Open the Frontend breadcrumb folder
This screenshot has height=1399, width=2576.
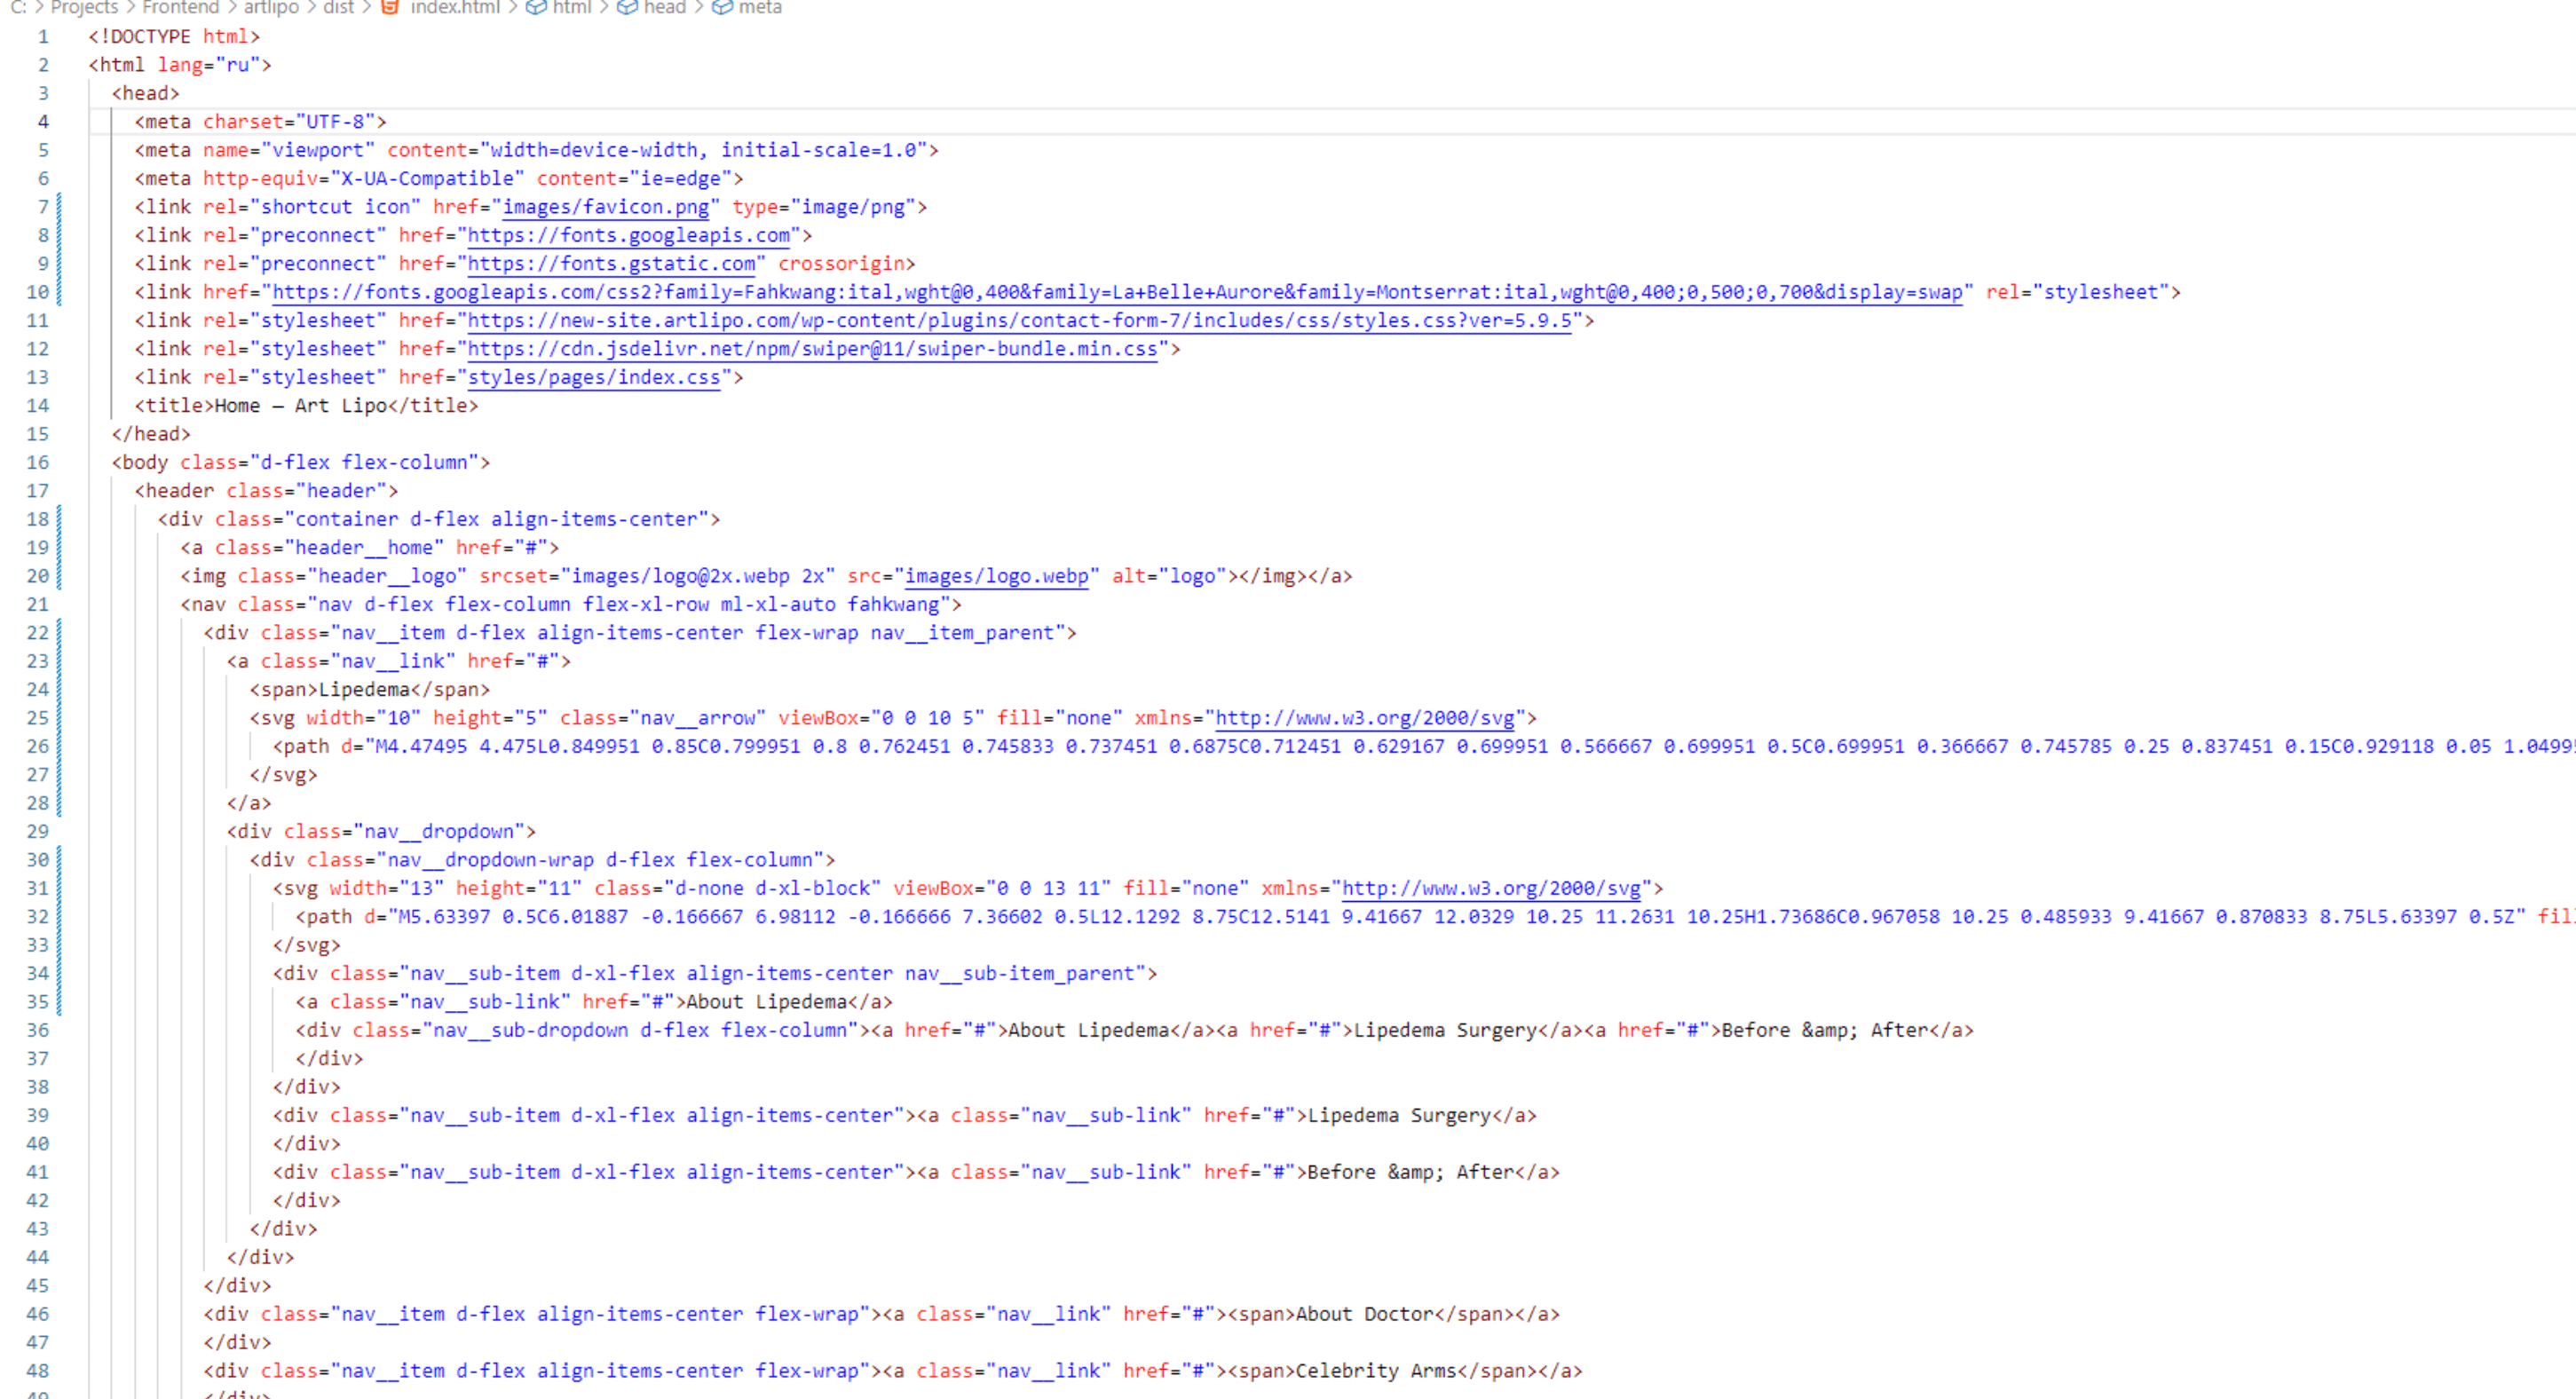180,7
